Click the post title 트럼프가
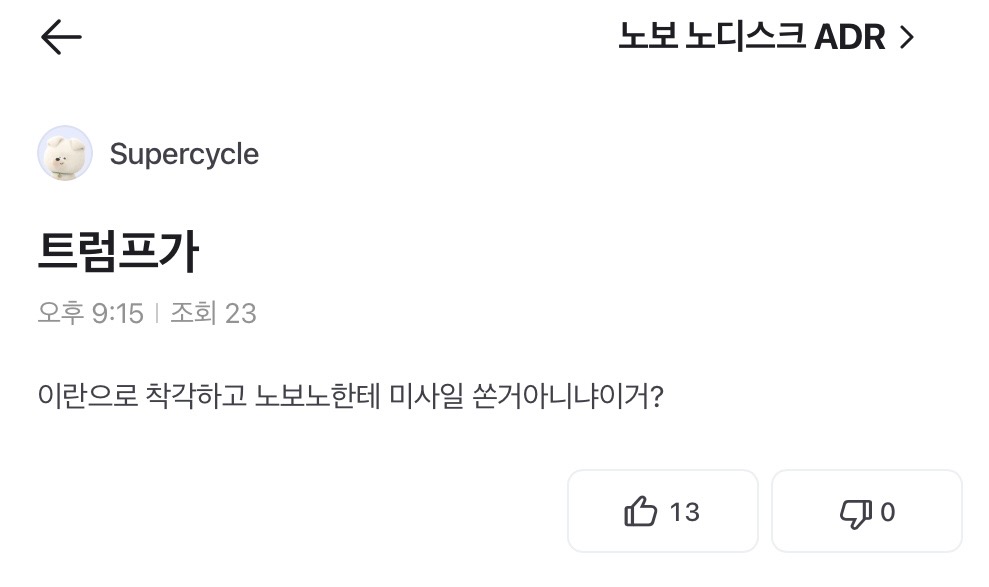Screen dimensions: 989x587 click(x=118, y=253)
